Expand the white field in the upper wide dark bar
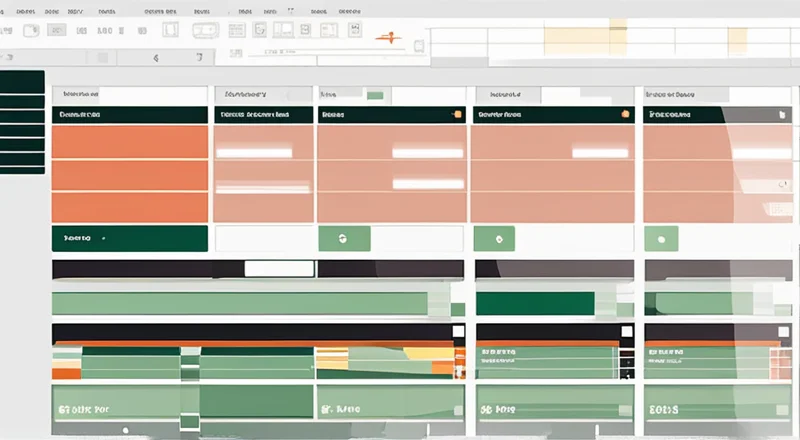This screenshot has width=800, height=440. pyautogui.click(x=279, y=268)
